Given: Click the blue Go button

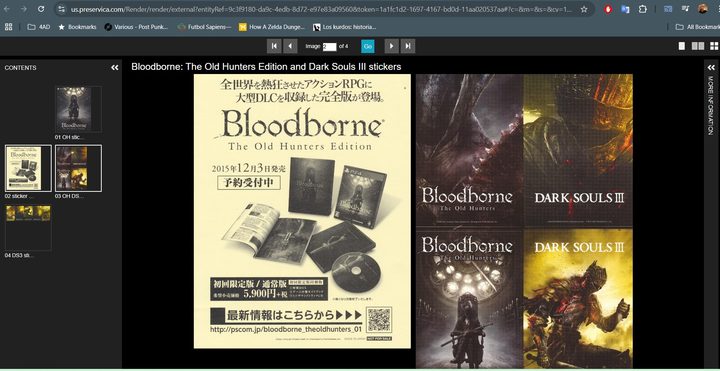Looking at the screenshot, I should click(x=367, y=46).
